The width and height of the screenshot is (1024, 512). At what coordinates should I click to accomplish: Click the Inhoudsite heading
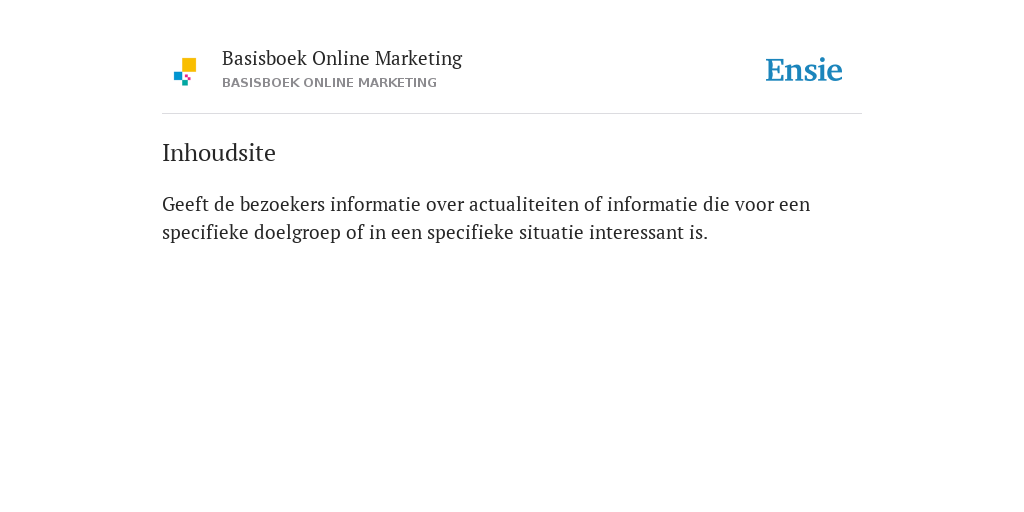tap(219, 153)
